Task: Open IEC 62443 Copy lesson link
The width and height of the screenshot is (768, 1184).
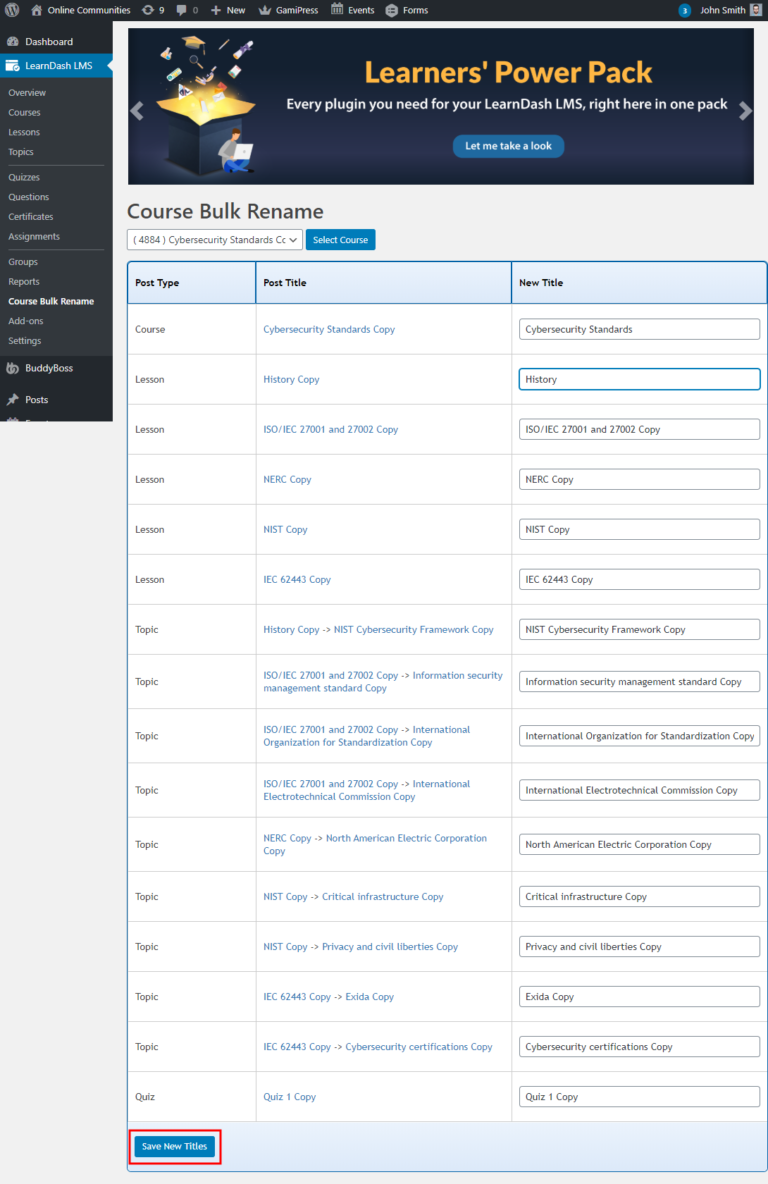Action: click(297, 579)
